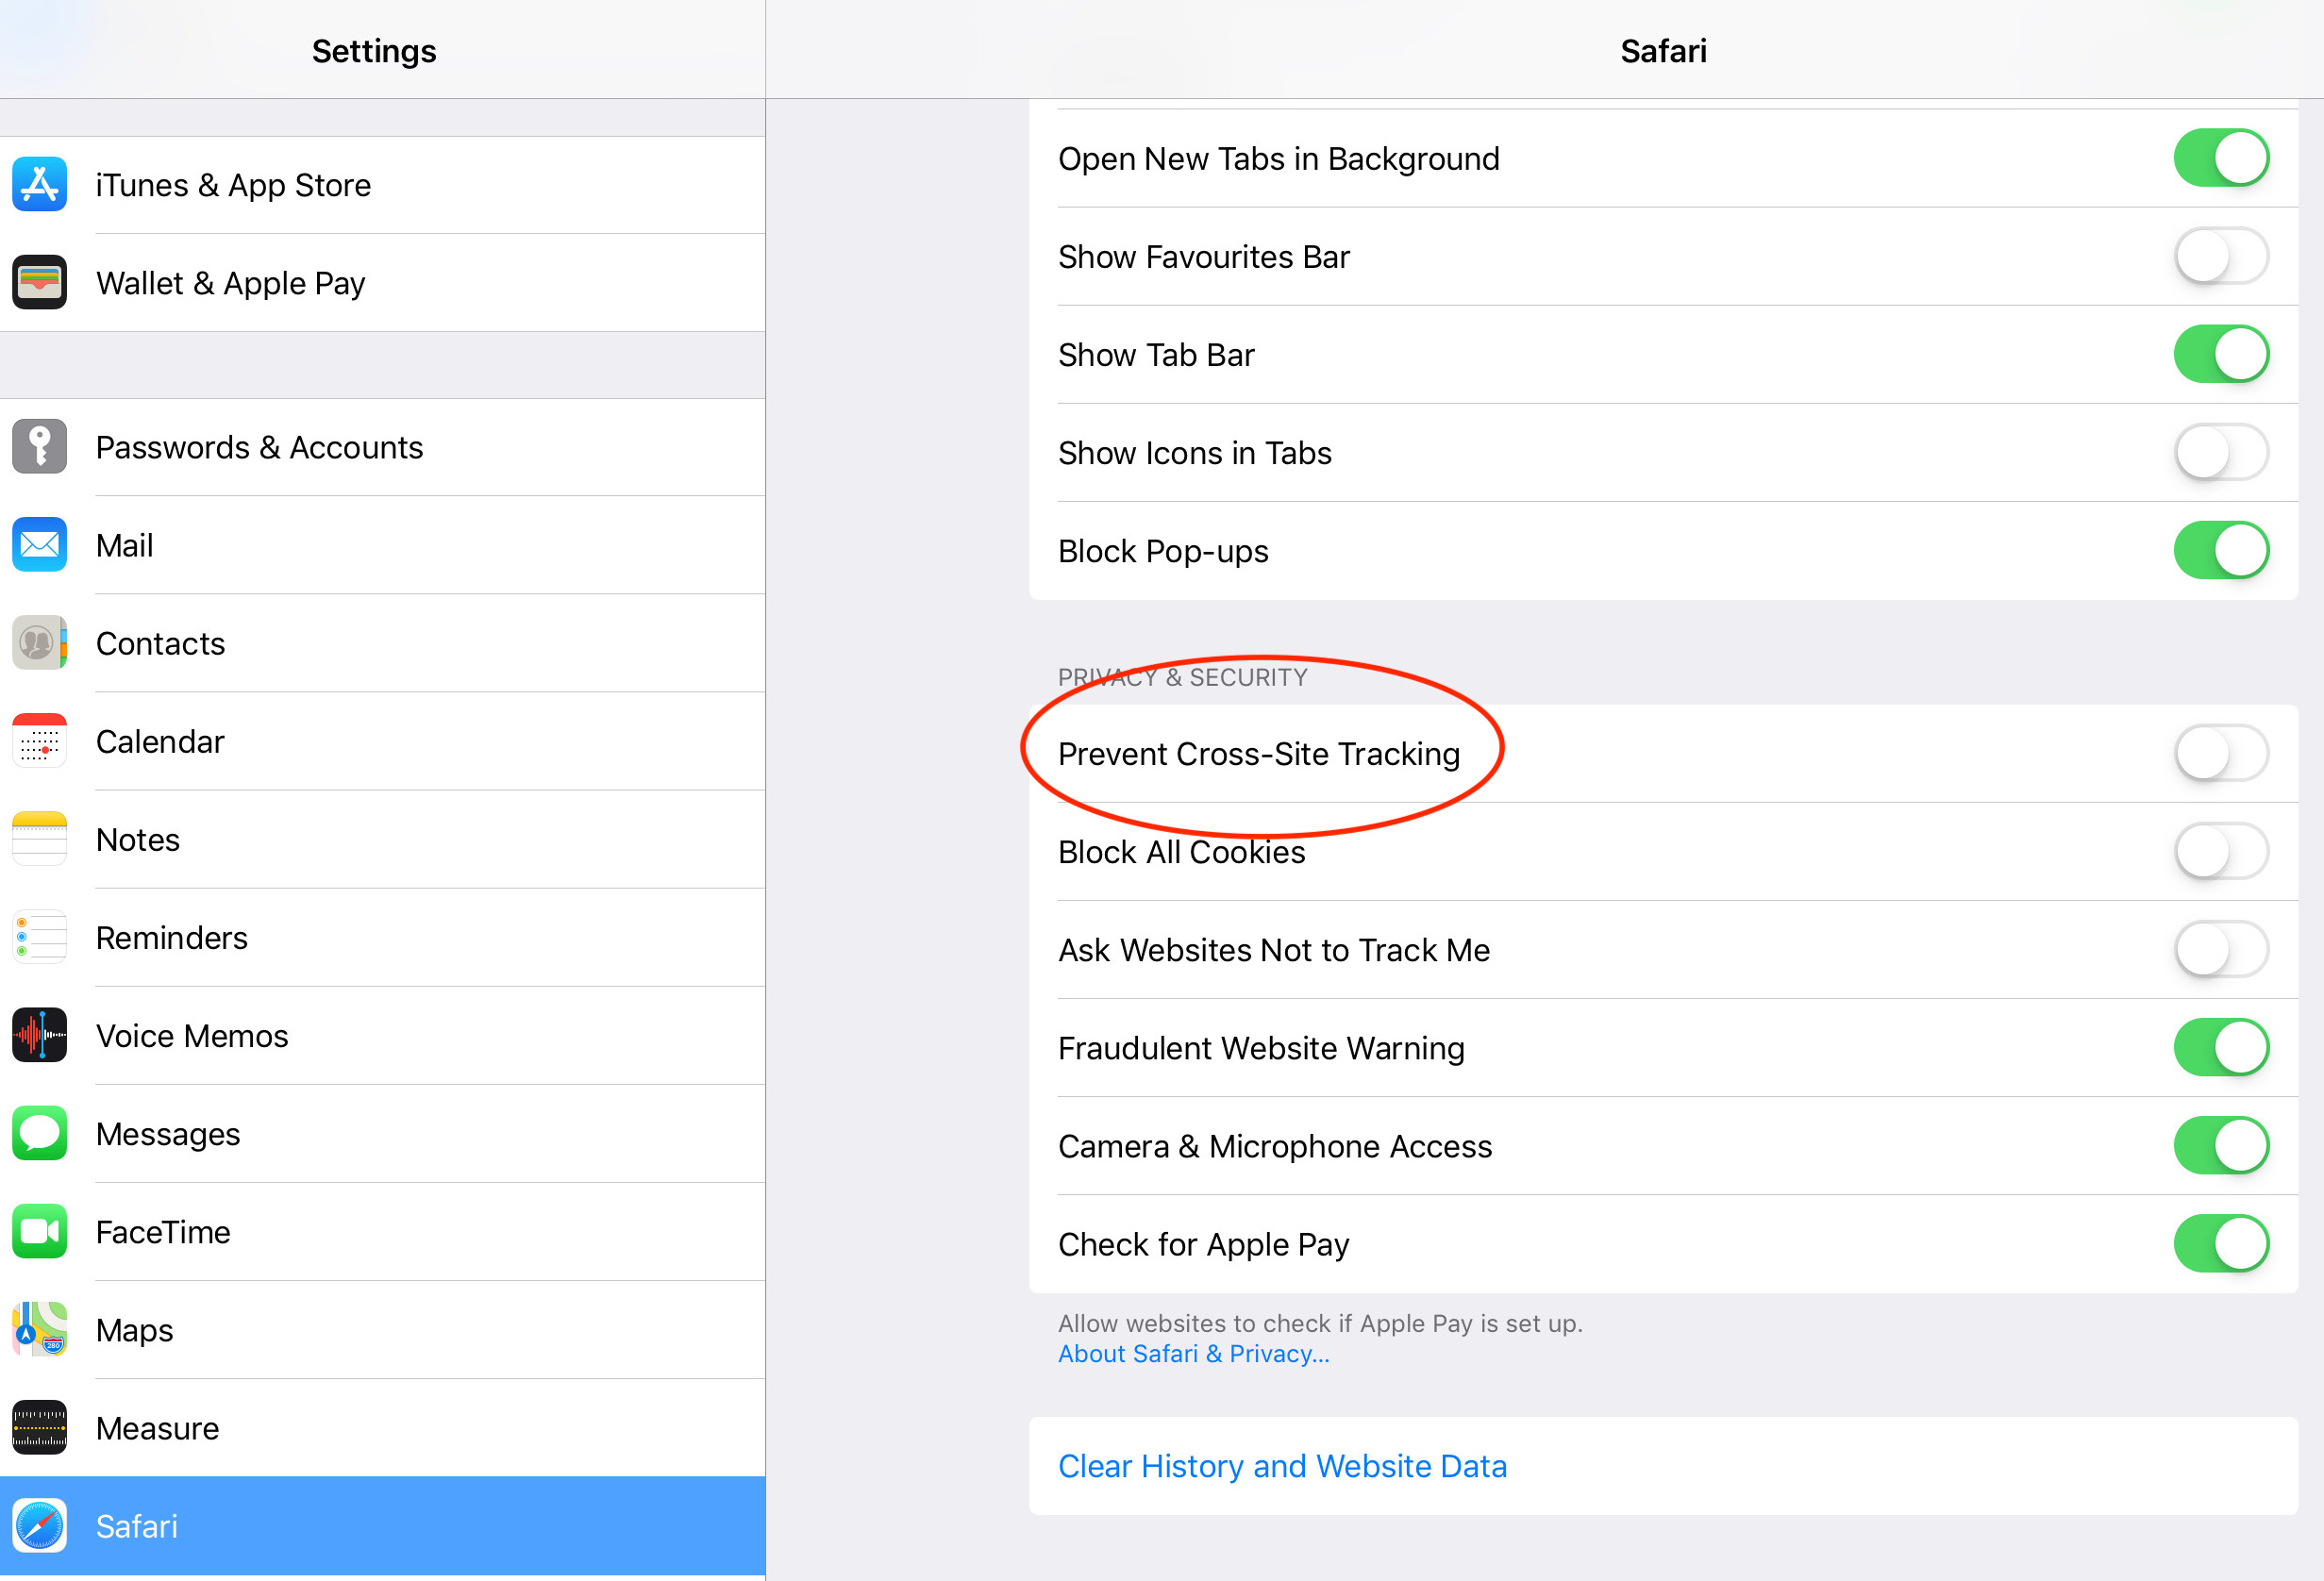Open Measure settings

382,1427
